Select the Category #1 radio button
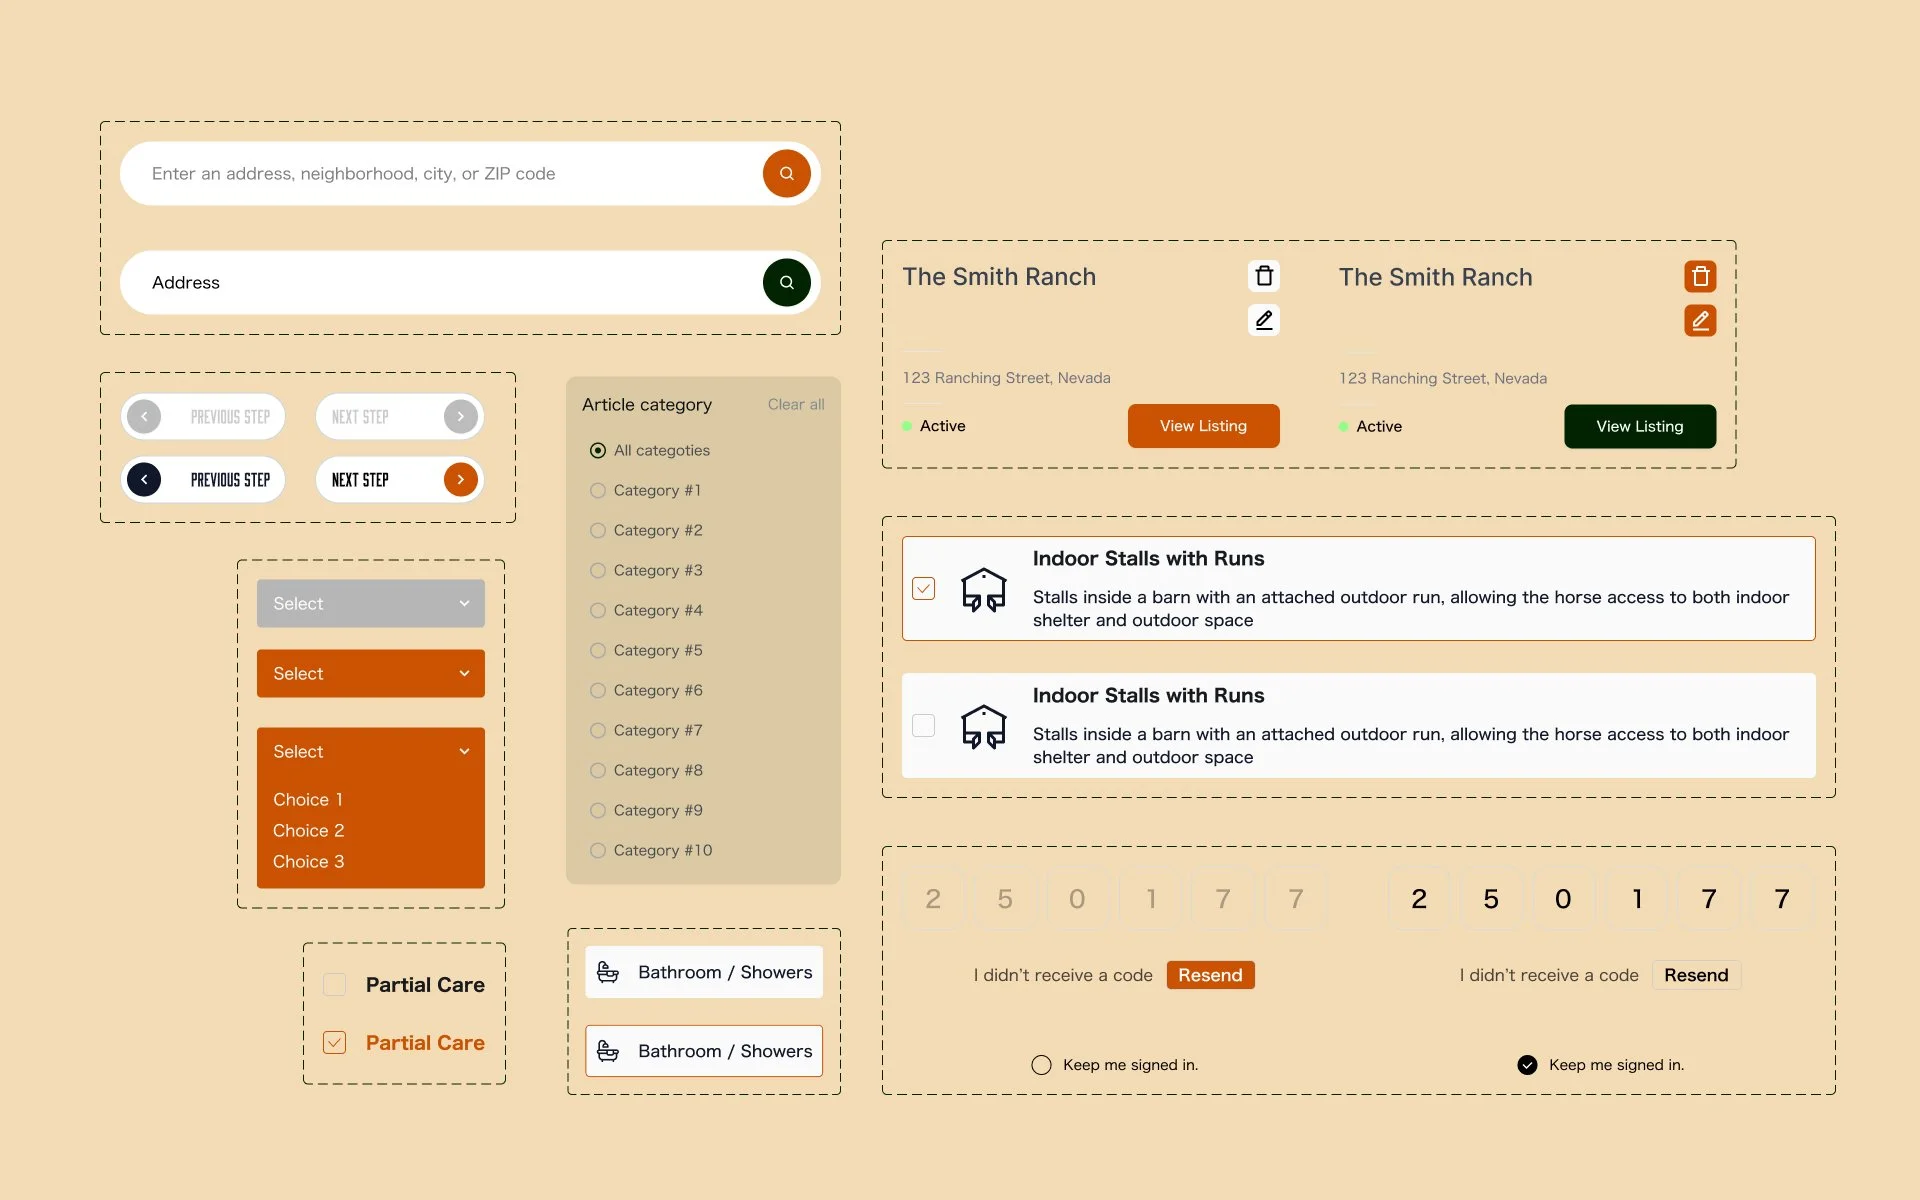 point(598,491)
